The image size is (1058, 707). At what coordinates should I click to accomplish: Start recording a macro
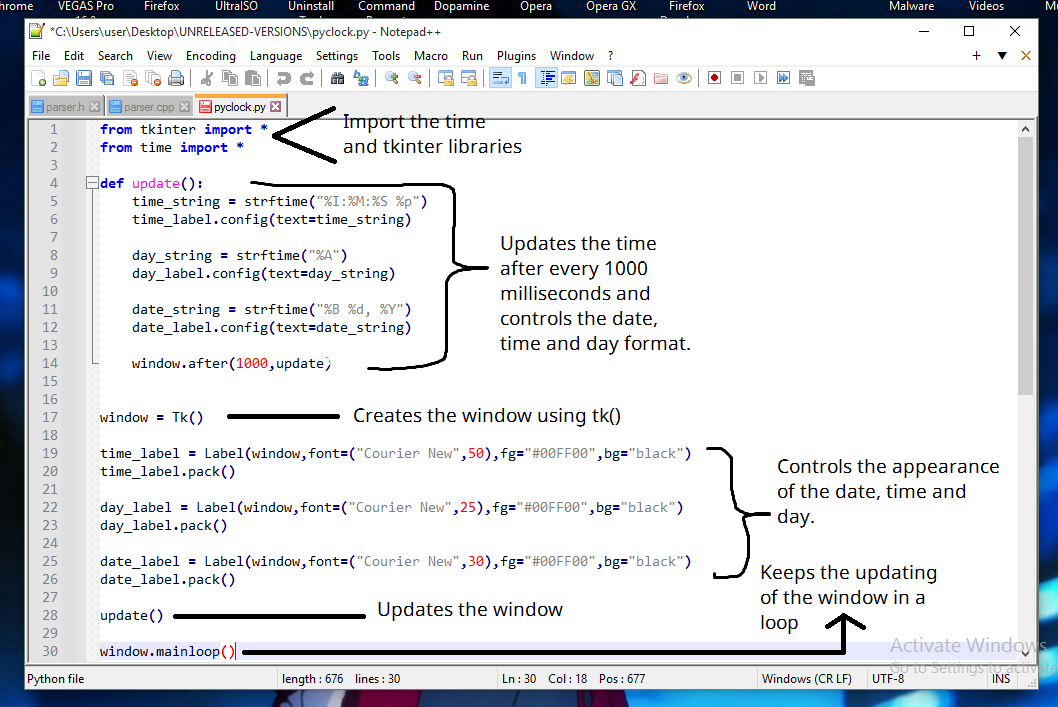tap(713, 78)
